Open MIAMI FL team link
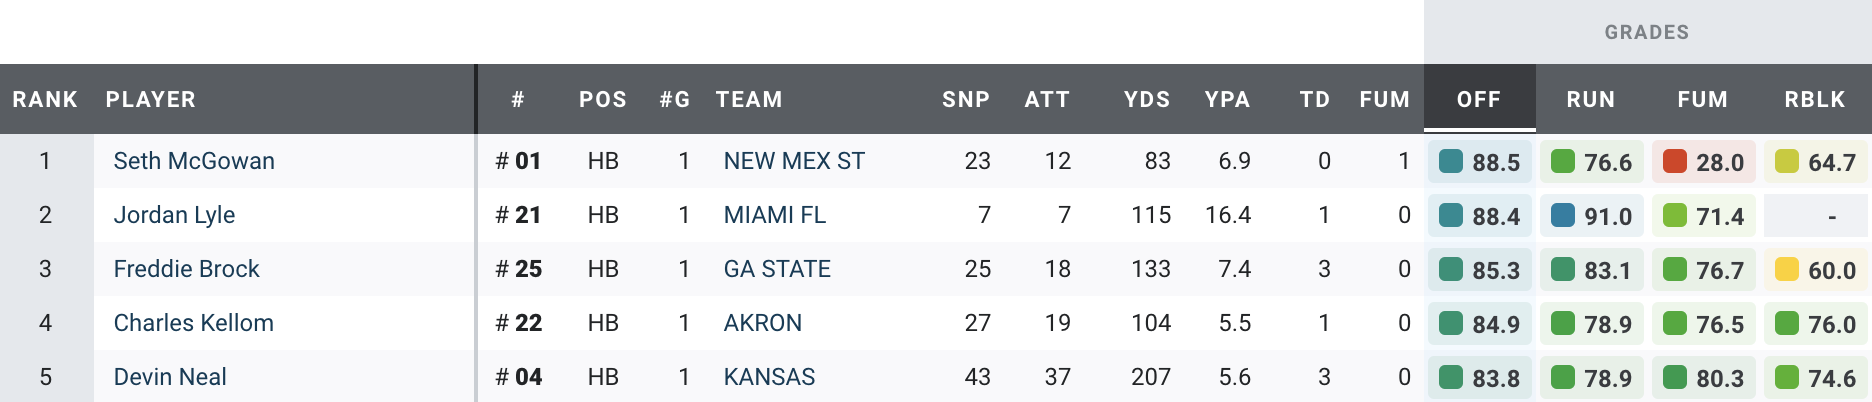Screen dimensions: 1872x402 coord(774,215)
